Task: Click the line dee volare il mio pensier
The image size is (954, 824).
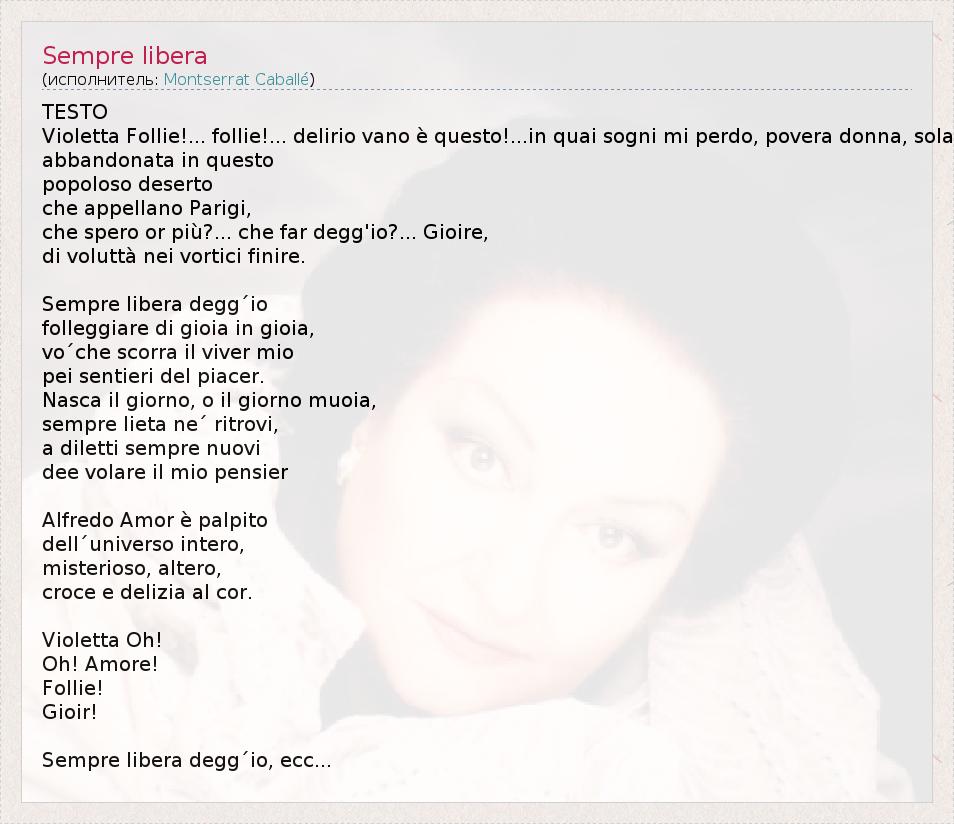Action: pos(165,472)
